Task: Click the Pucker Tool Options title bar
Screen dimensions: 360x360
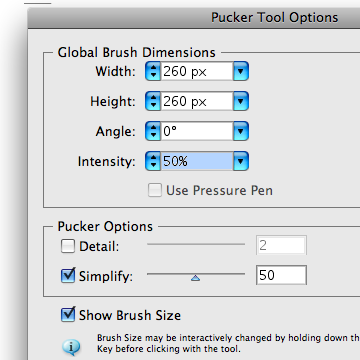Action: [194, 18]
